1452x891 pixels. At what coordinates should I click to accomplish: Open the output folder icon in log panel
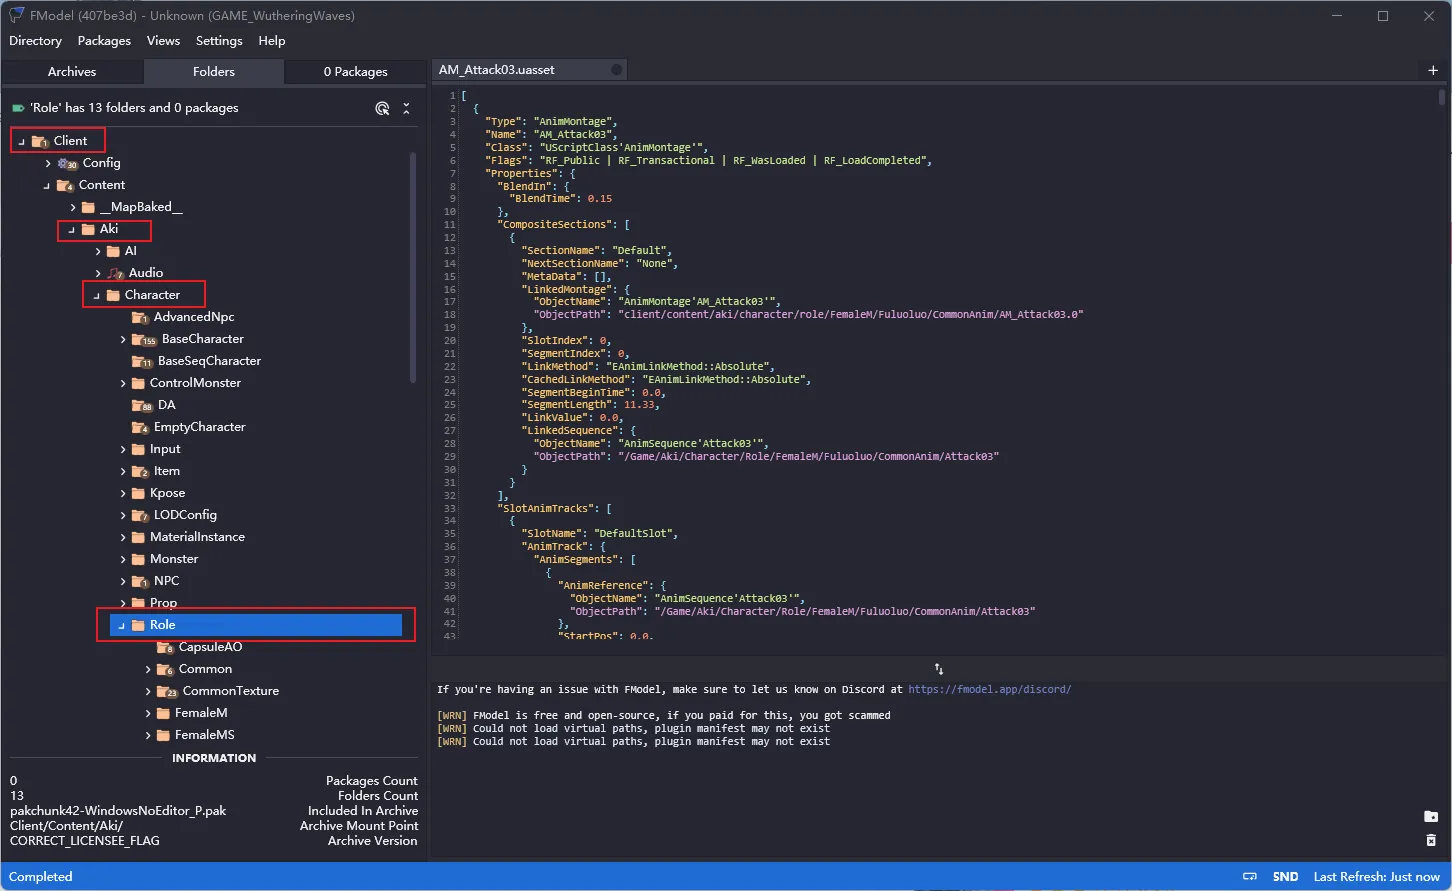[1431, 817]
